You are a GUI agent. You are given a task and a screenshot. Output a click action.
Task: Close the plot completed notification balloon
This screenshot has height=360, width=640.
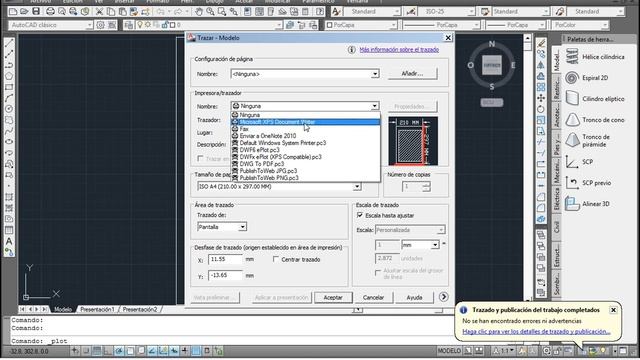pyautogui.click(x=613, y=310)
